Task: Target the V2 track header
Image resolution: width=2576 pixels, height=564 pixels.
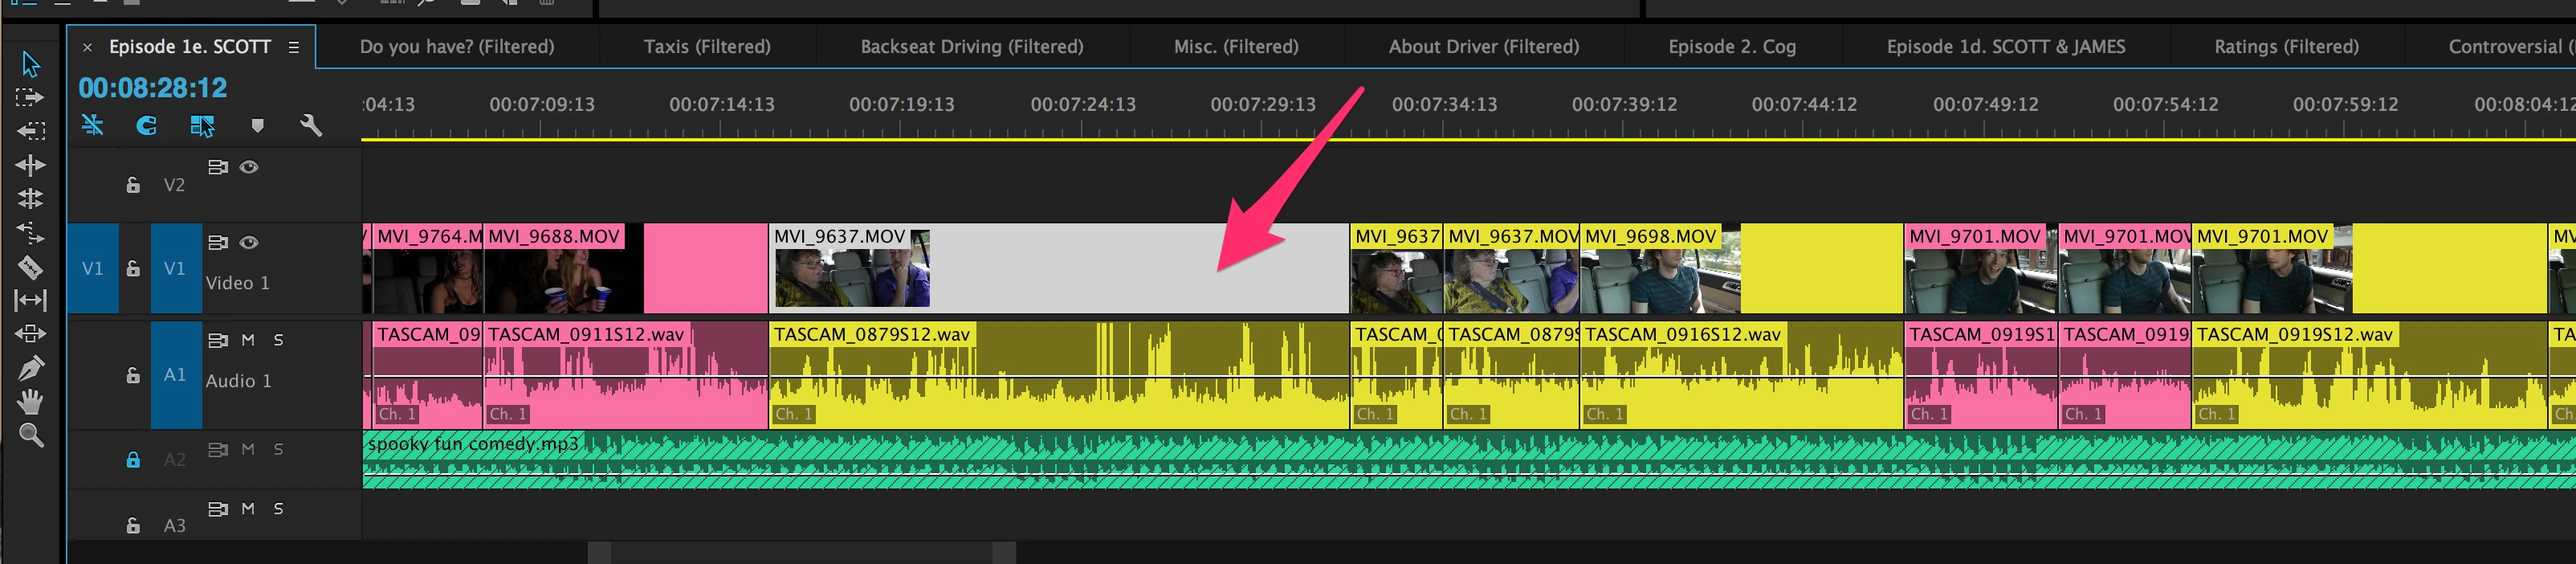Action: click(175, 185)
